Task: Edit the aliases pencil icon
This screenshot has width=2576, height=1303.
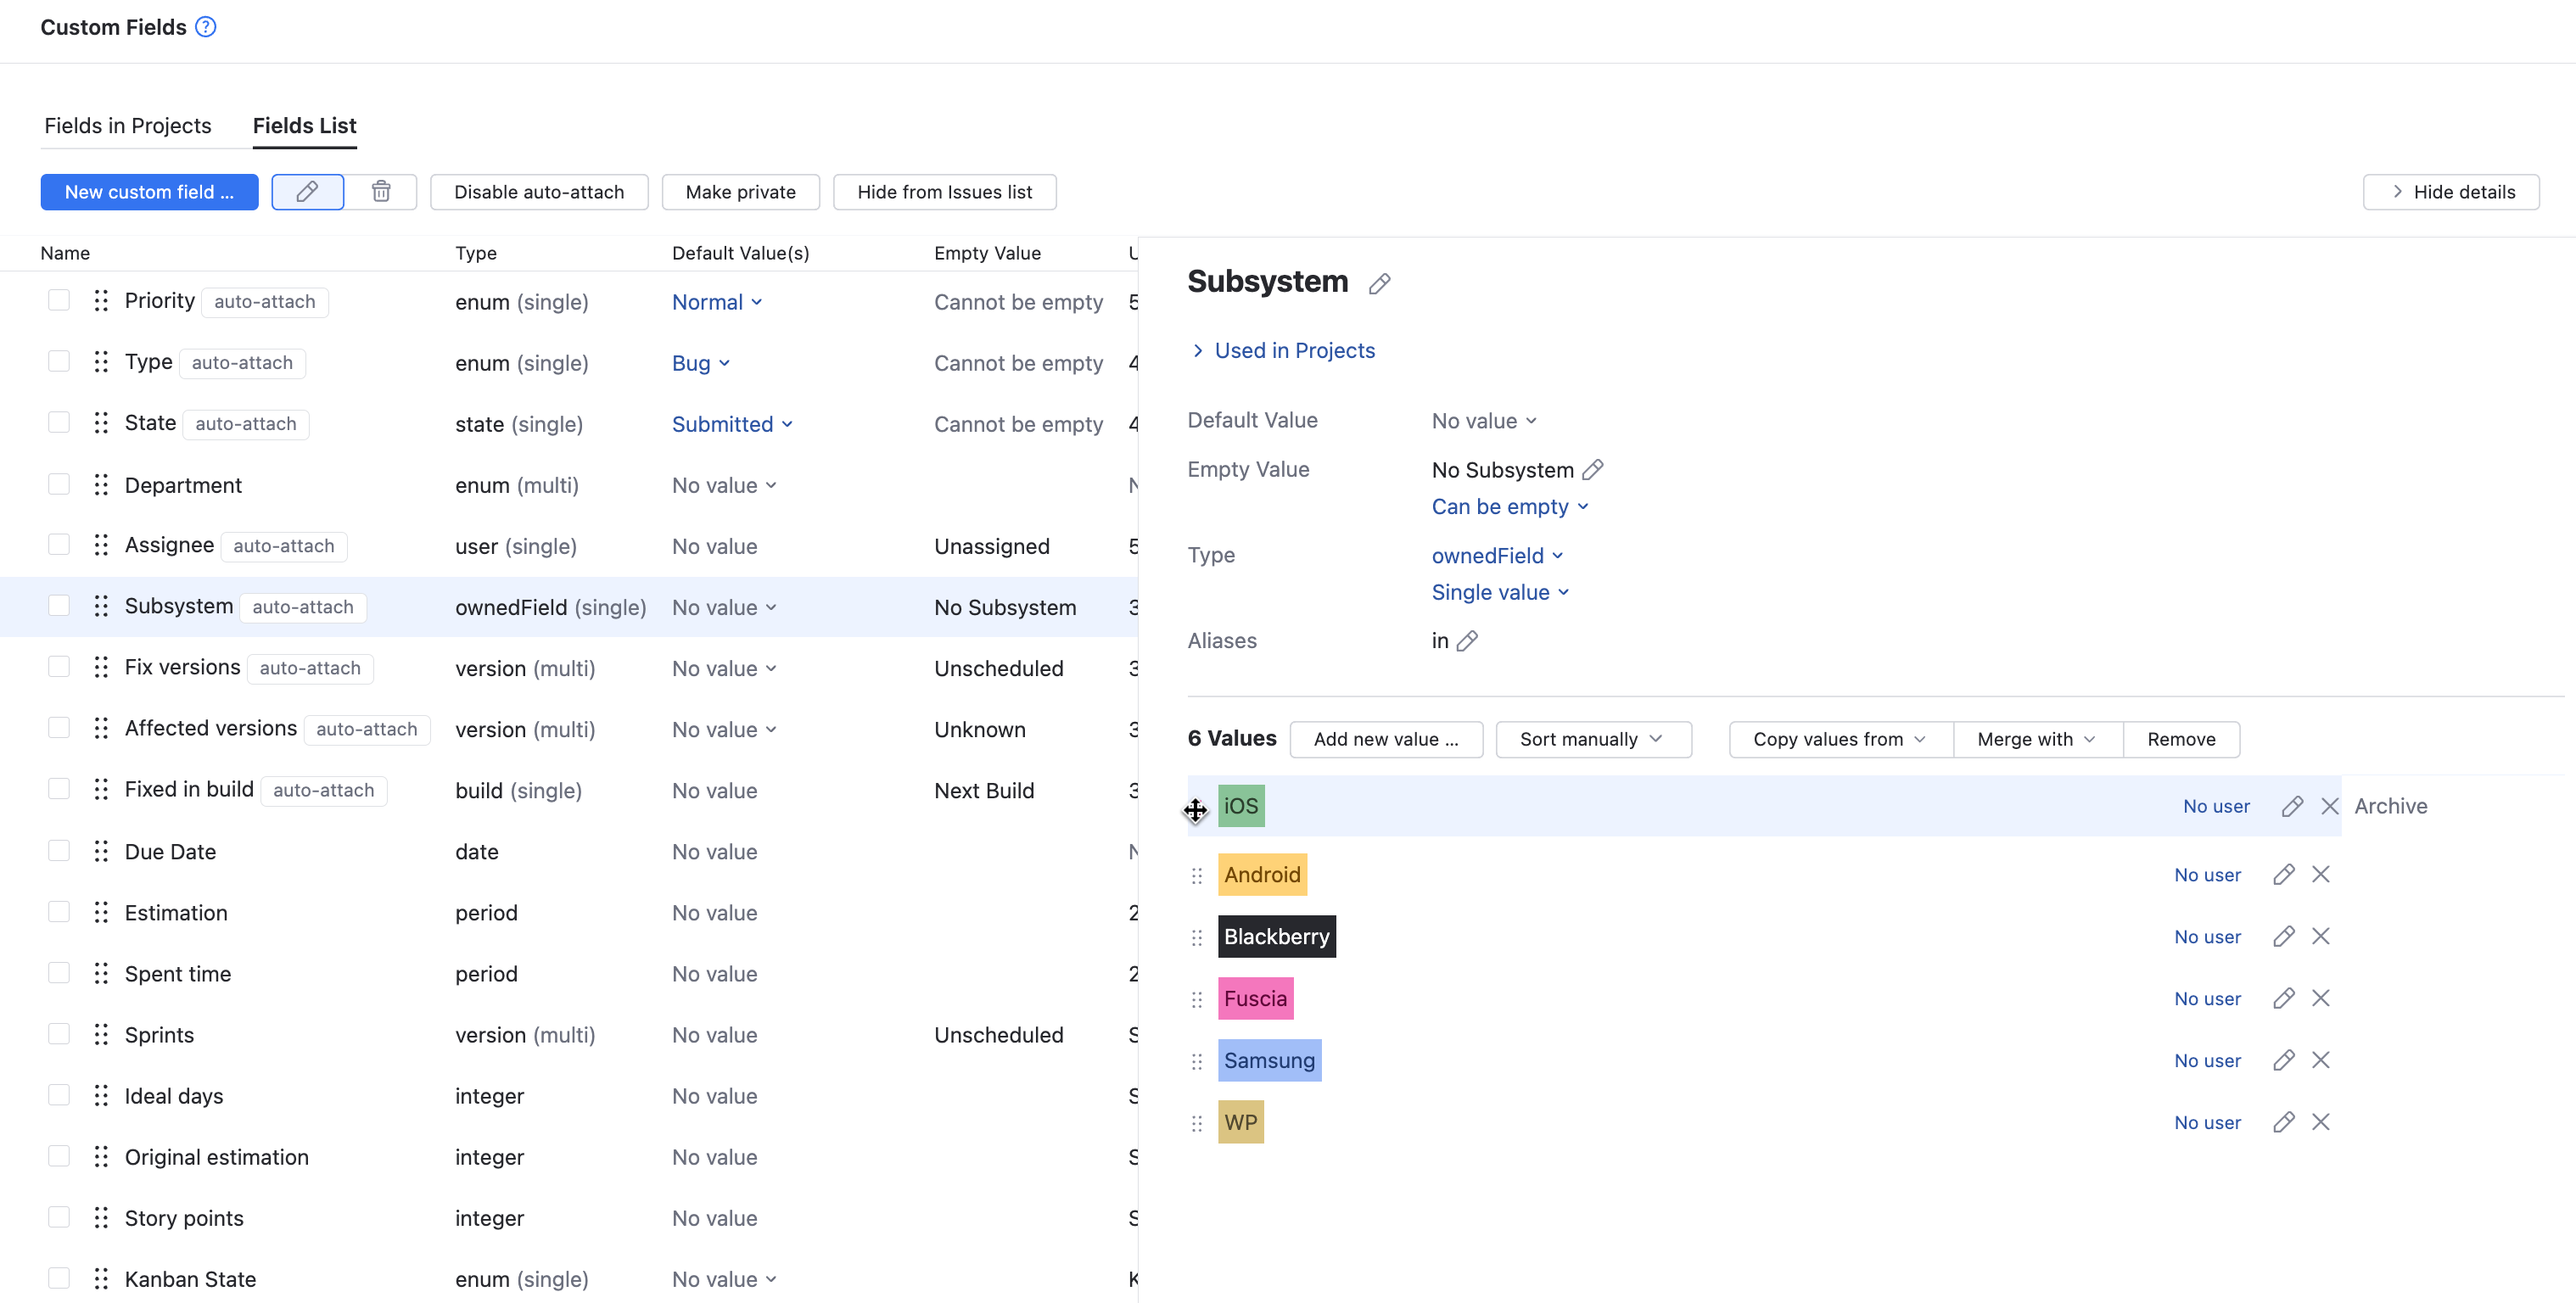Action: [x=1467, y=641]
